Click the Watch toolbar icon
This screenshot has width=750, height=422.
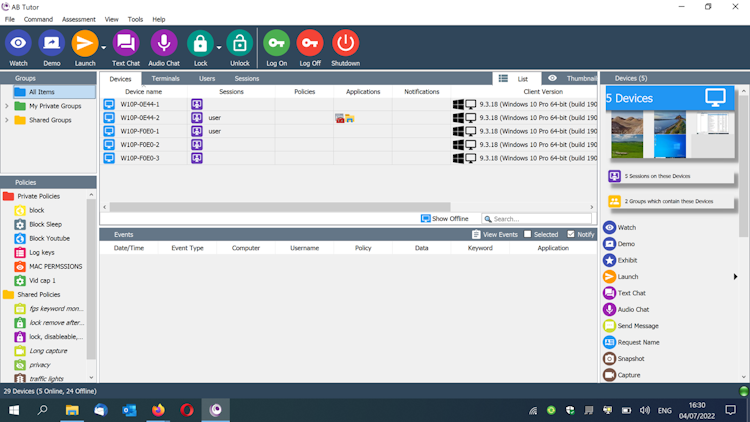click(18, 44)
